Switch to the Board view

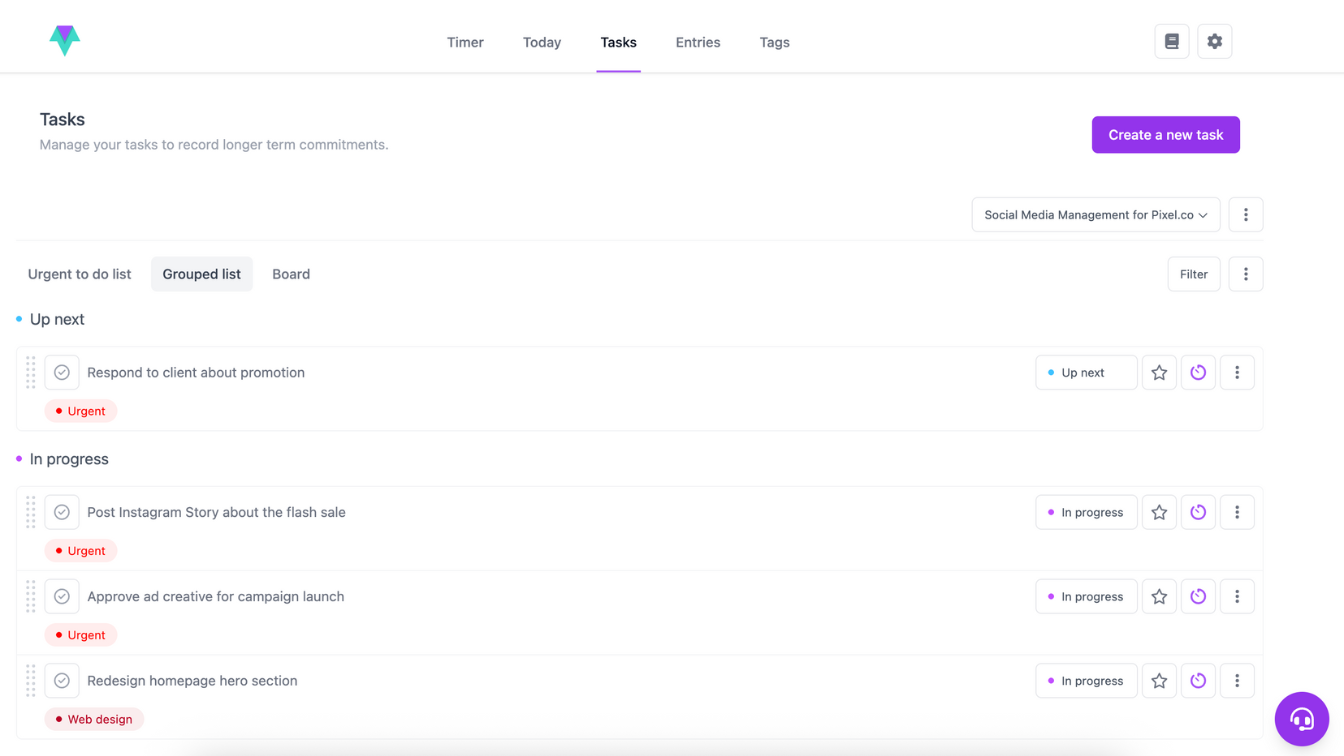[291, 274]
